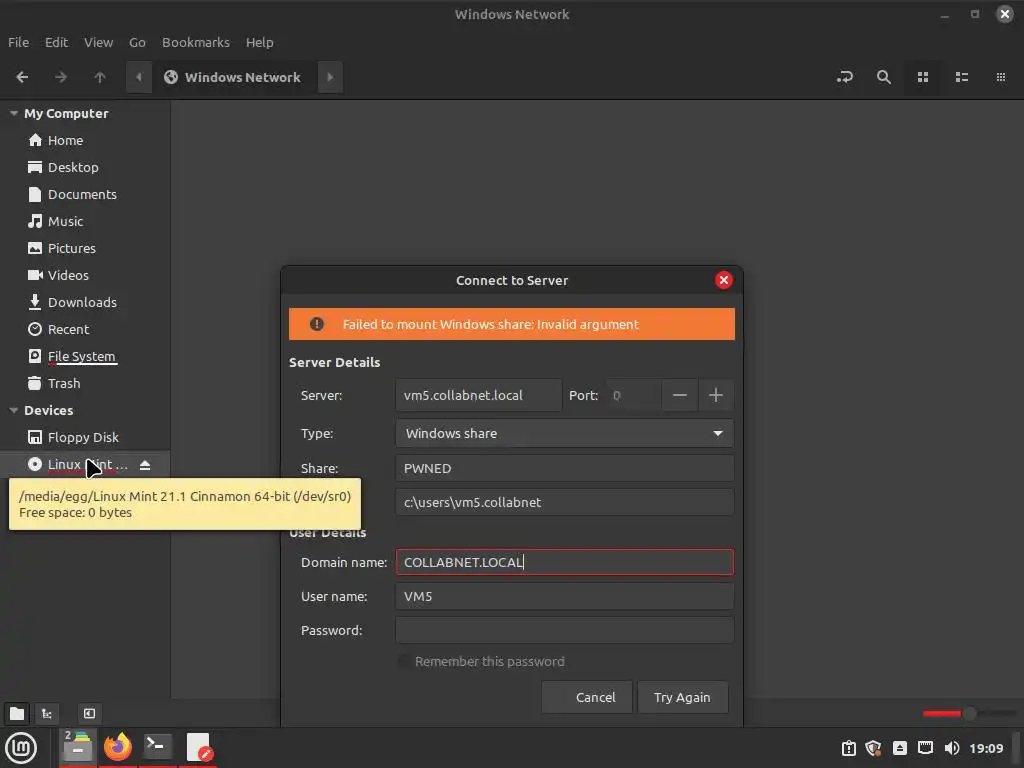Screen dimensions: 1024x768
Task: Open the update manager shield tray icon
Action: click(x=874, y=748)
